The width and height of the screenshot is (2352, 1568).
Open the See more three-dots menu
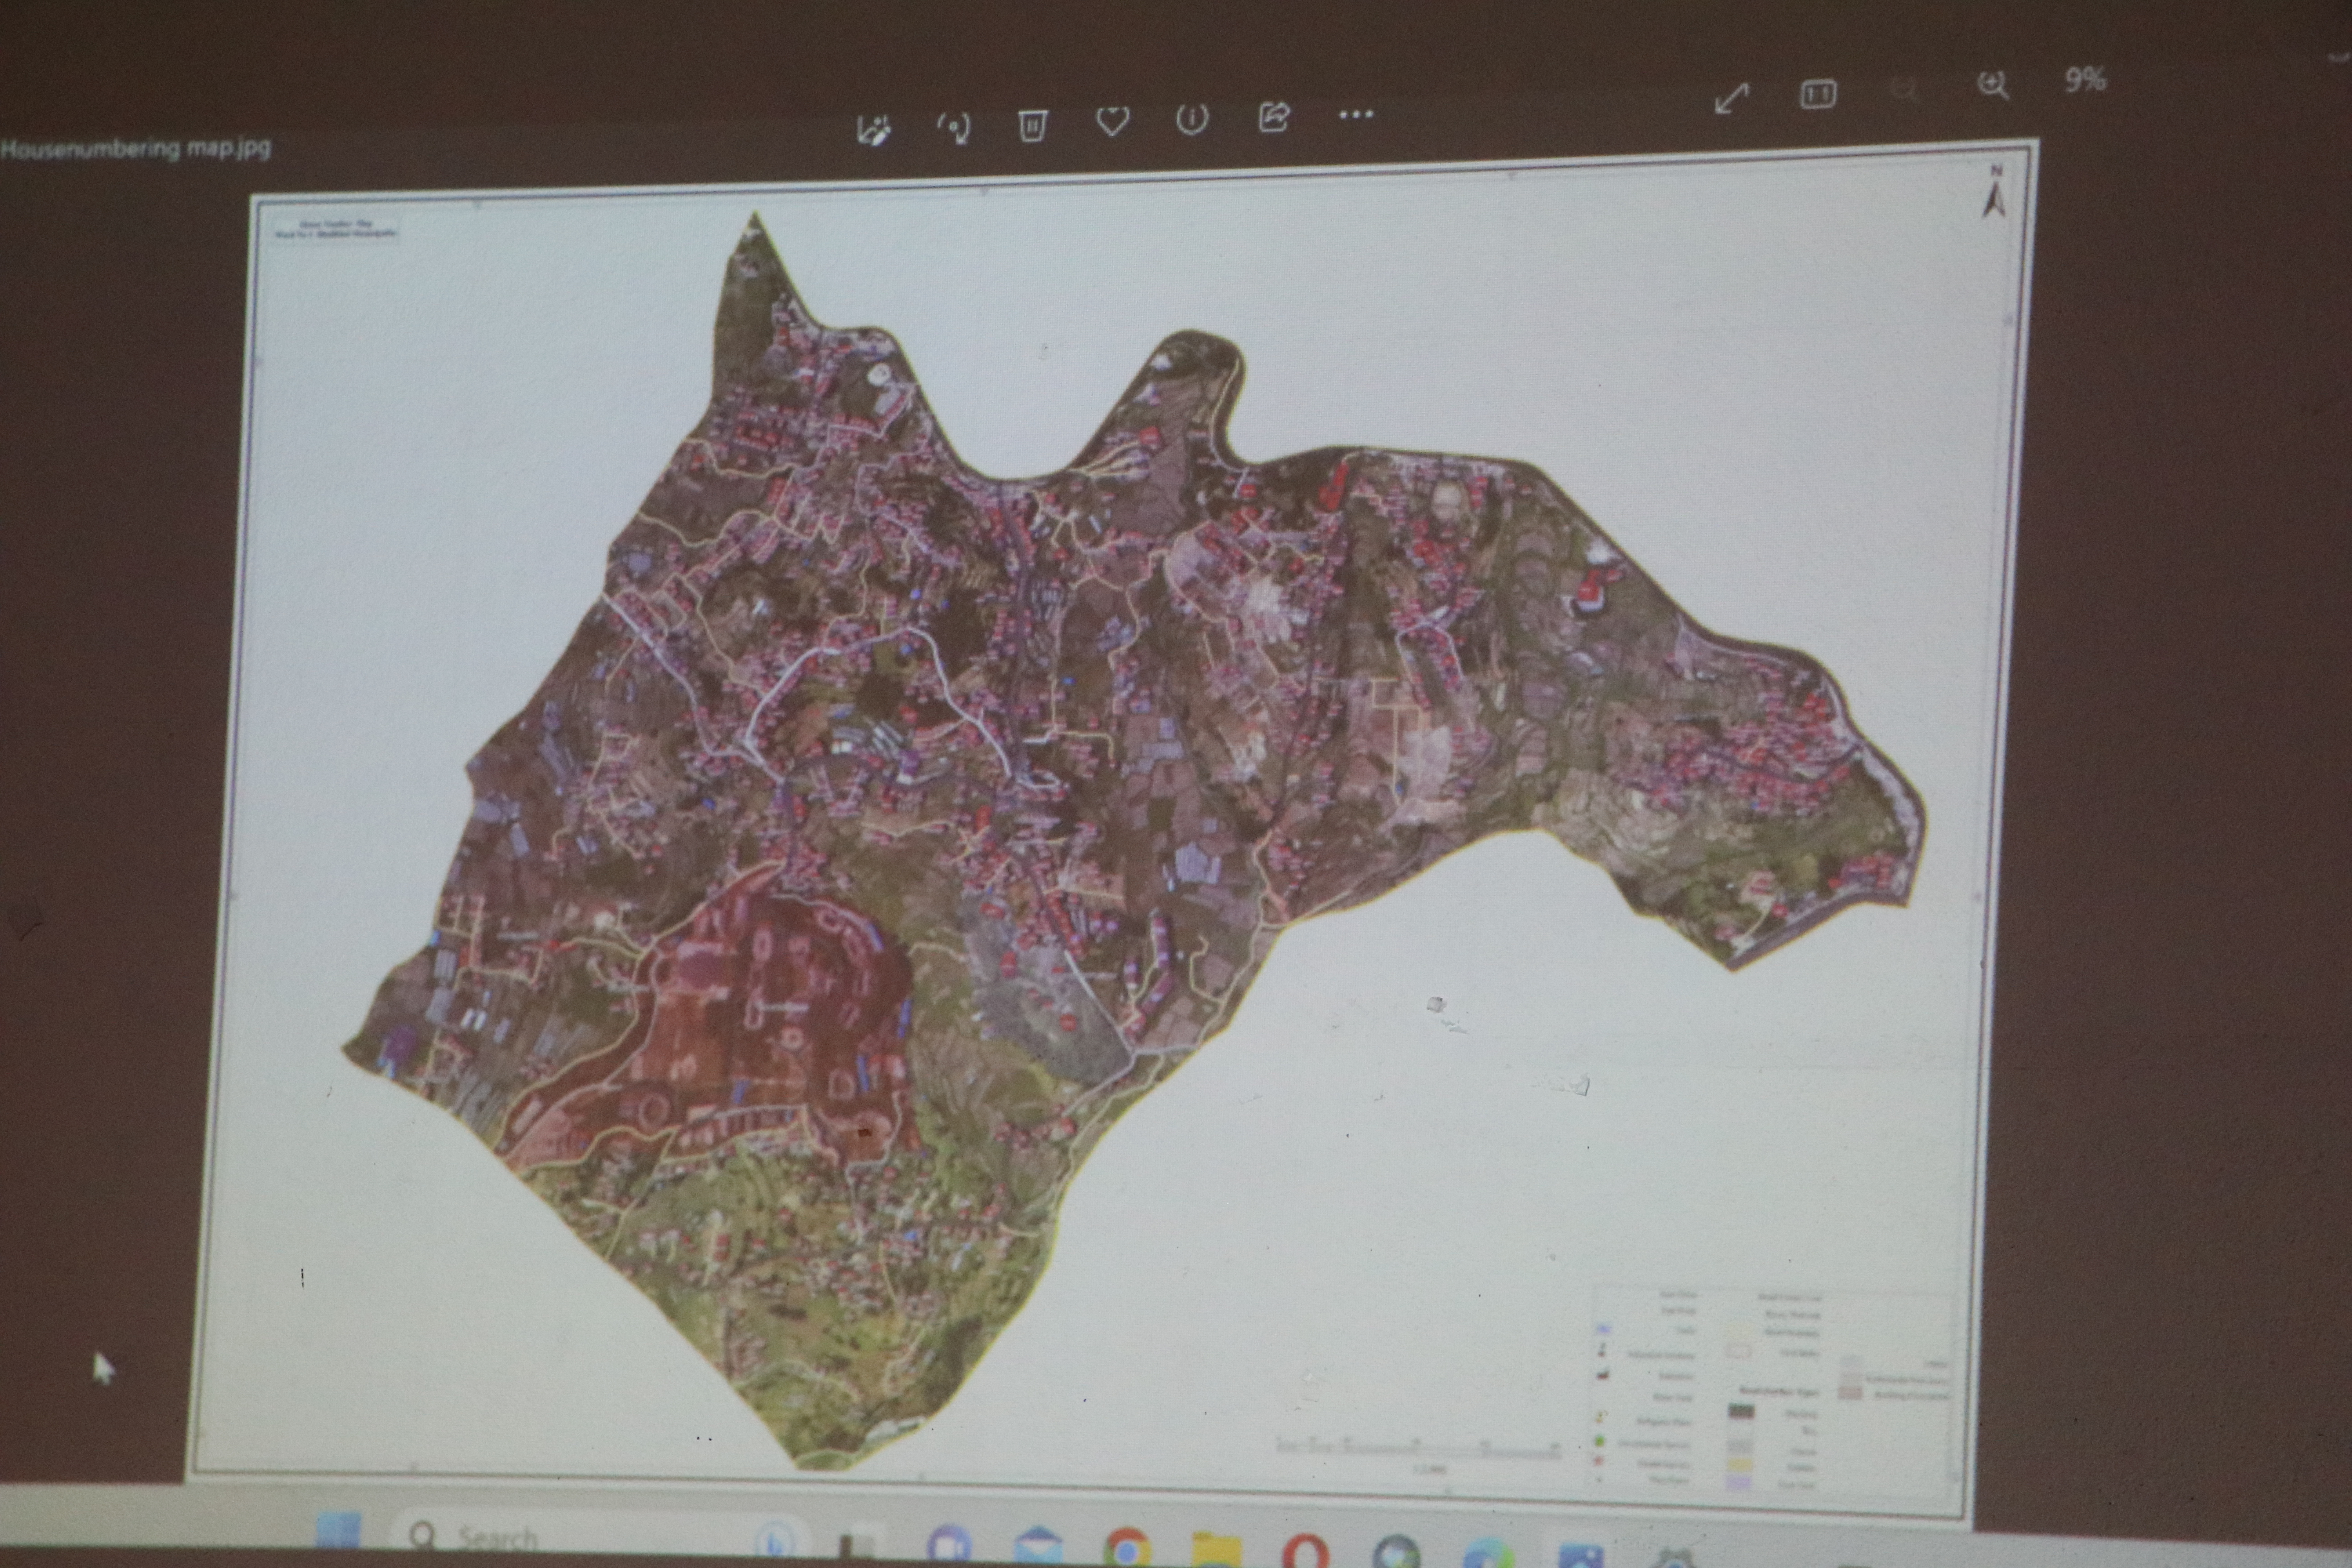click(1356, 114)
